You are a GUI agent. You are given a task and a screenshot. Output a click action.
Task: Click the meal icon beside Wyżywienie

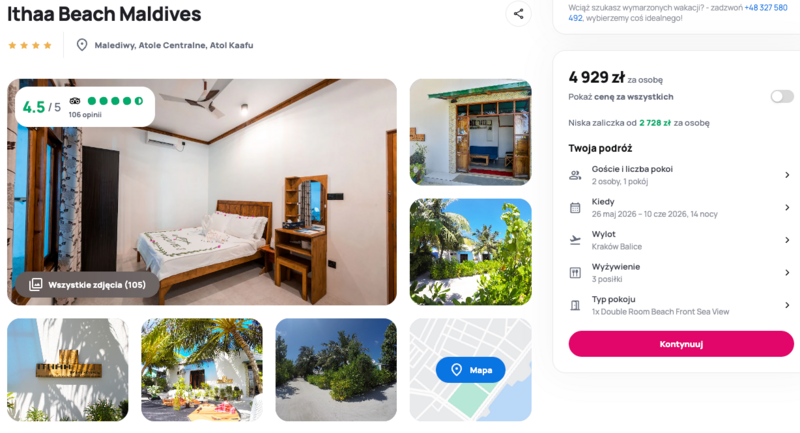(x=575, y=273)
